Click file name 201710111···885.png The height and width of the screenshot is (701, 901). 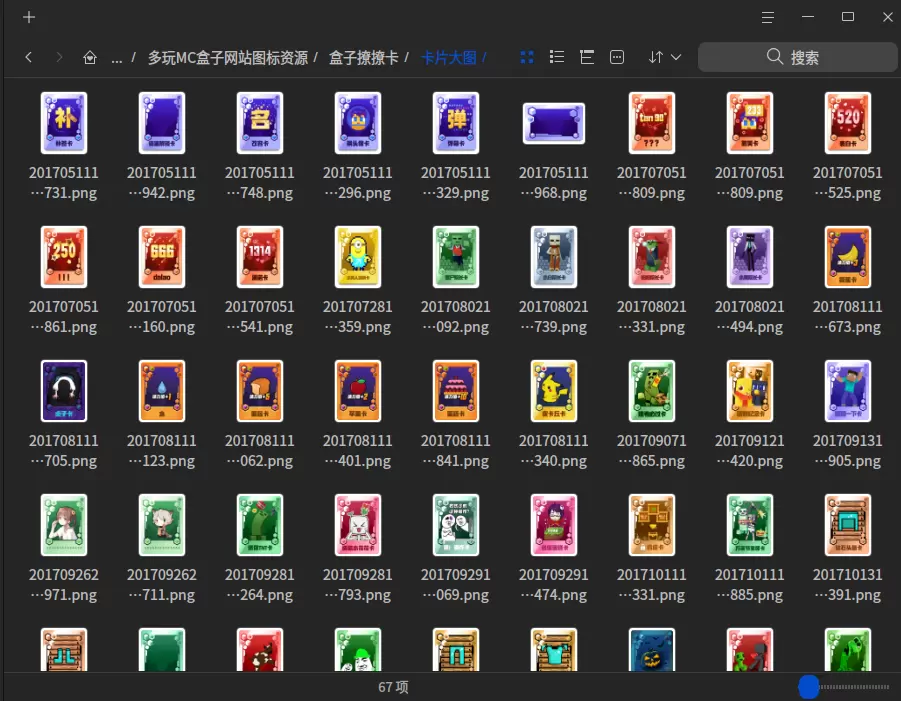pyautogui.click(x=749, y=584)
